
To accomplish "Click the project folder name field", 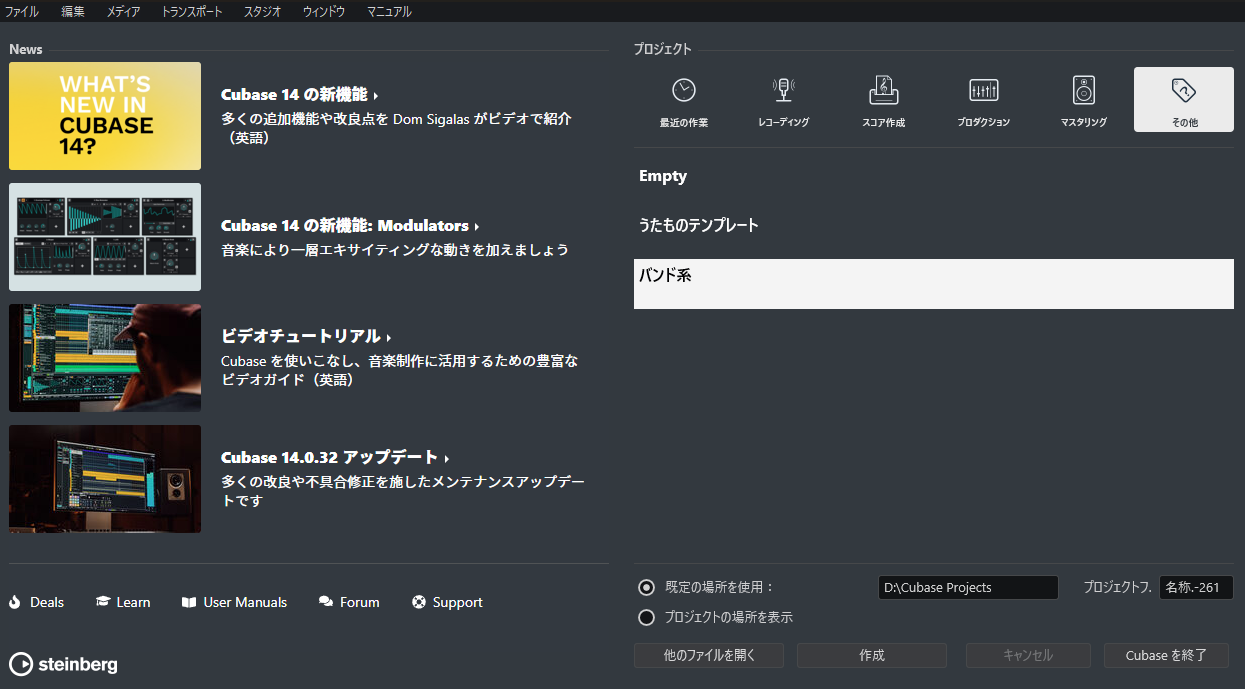I will 1195,587.
